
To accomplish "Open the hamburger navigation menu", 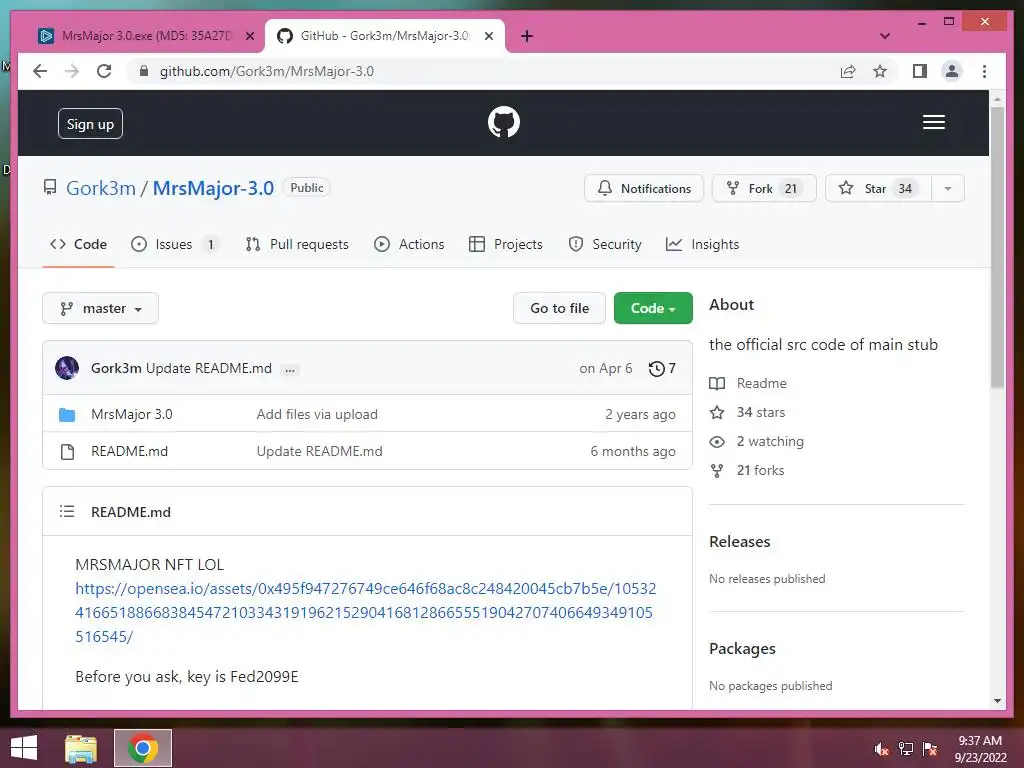I will 933,122.
